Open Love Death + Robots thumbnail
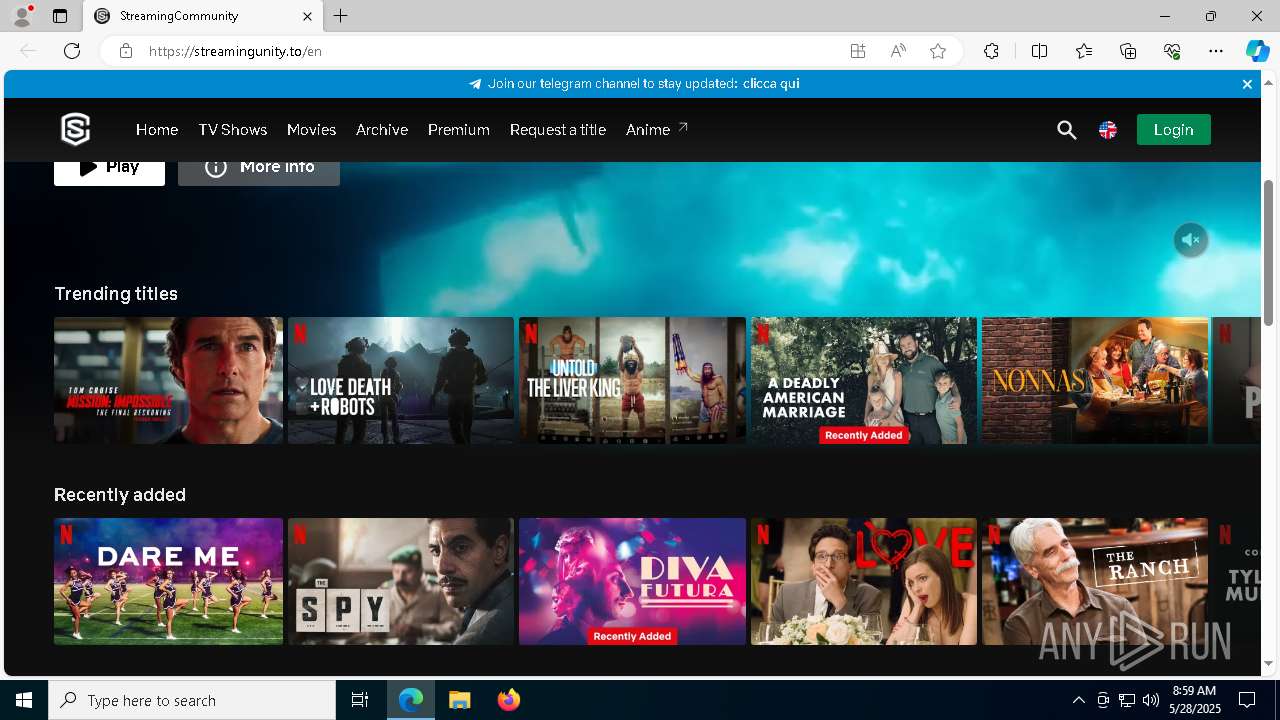 point(401,380)
